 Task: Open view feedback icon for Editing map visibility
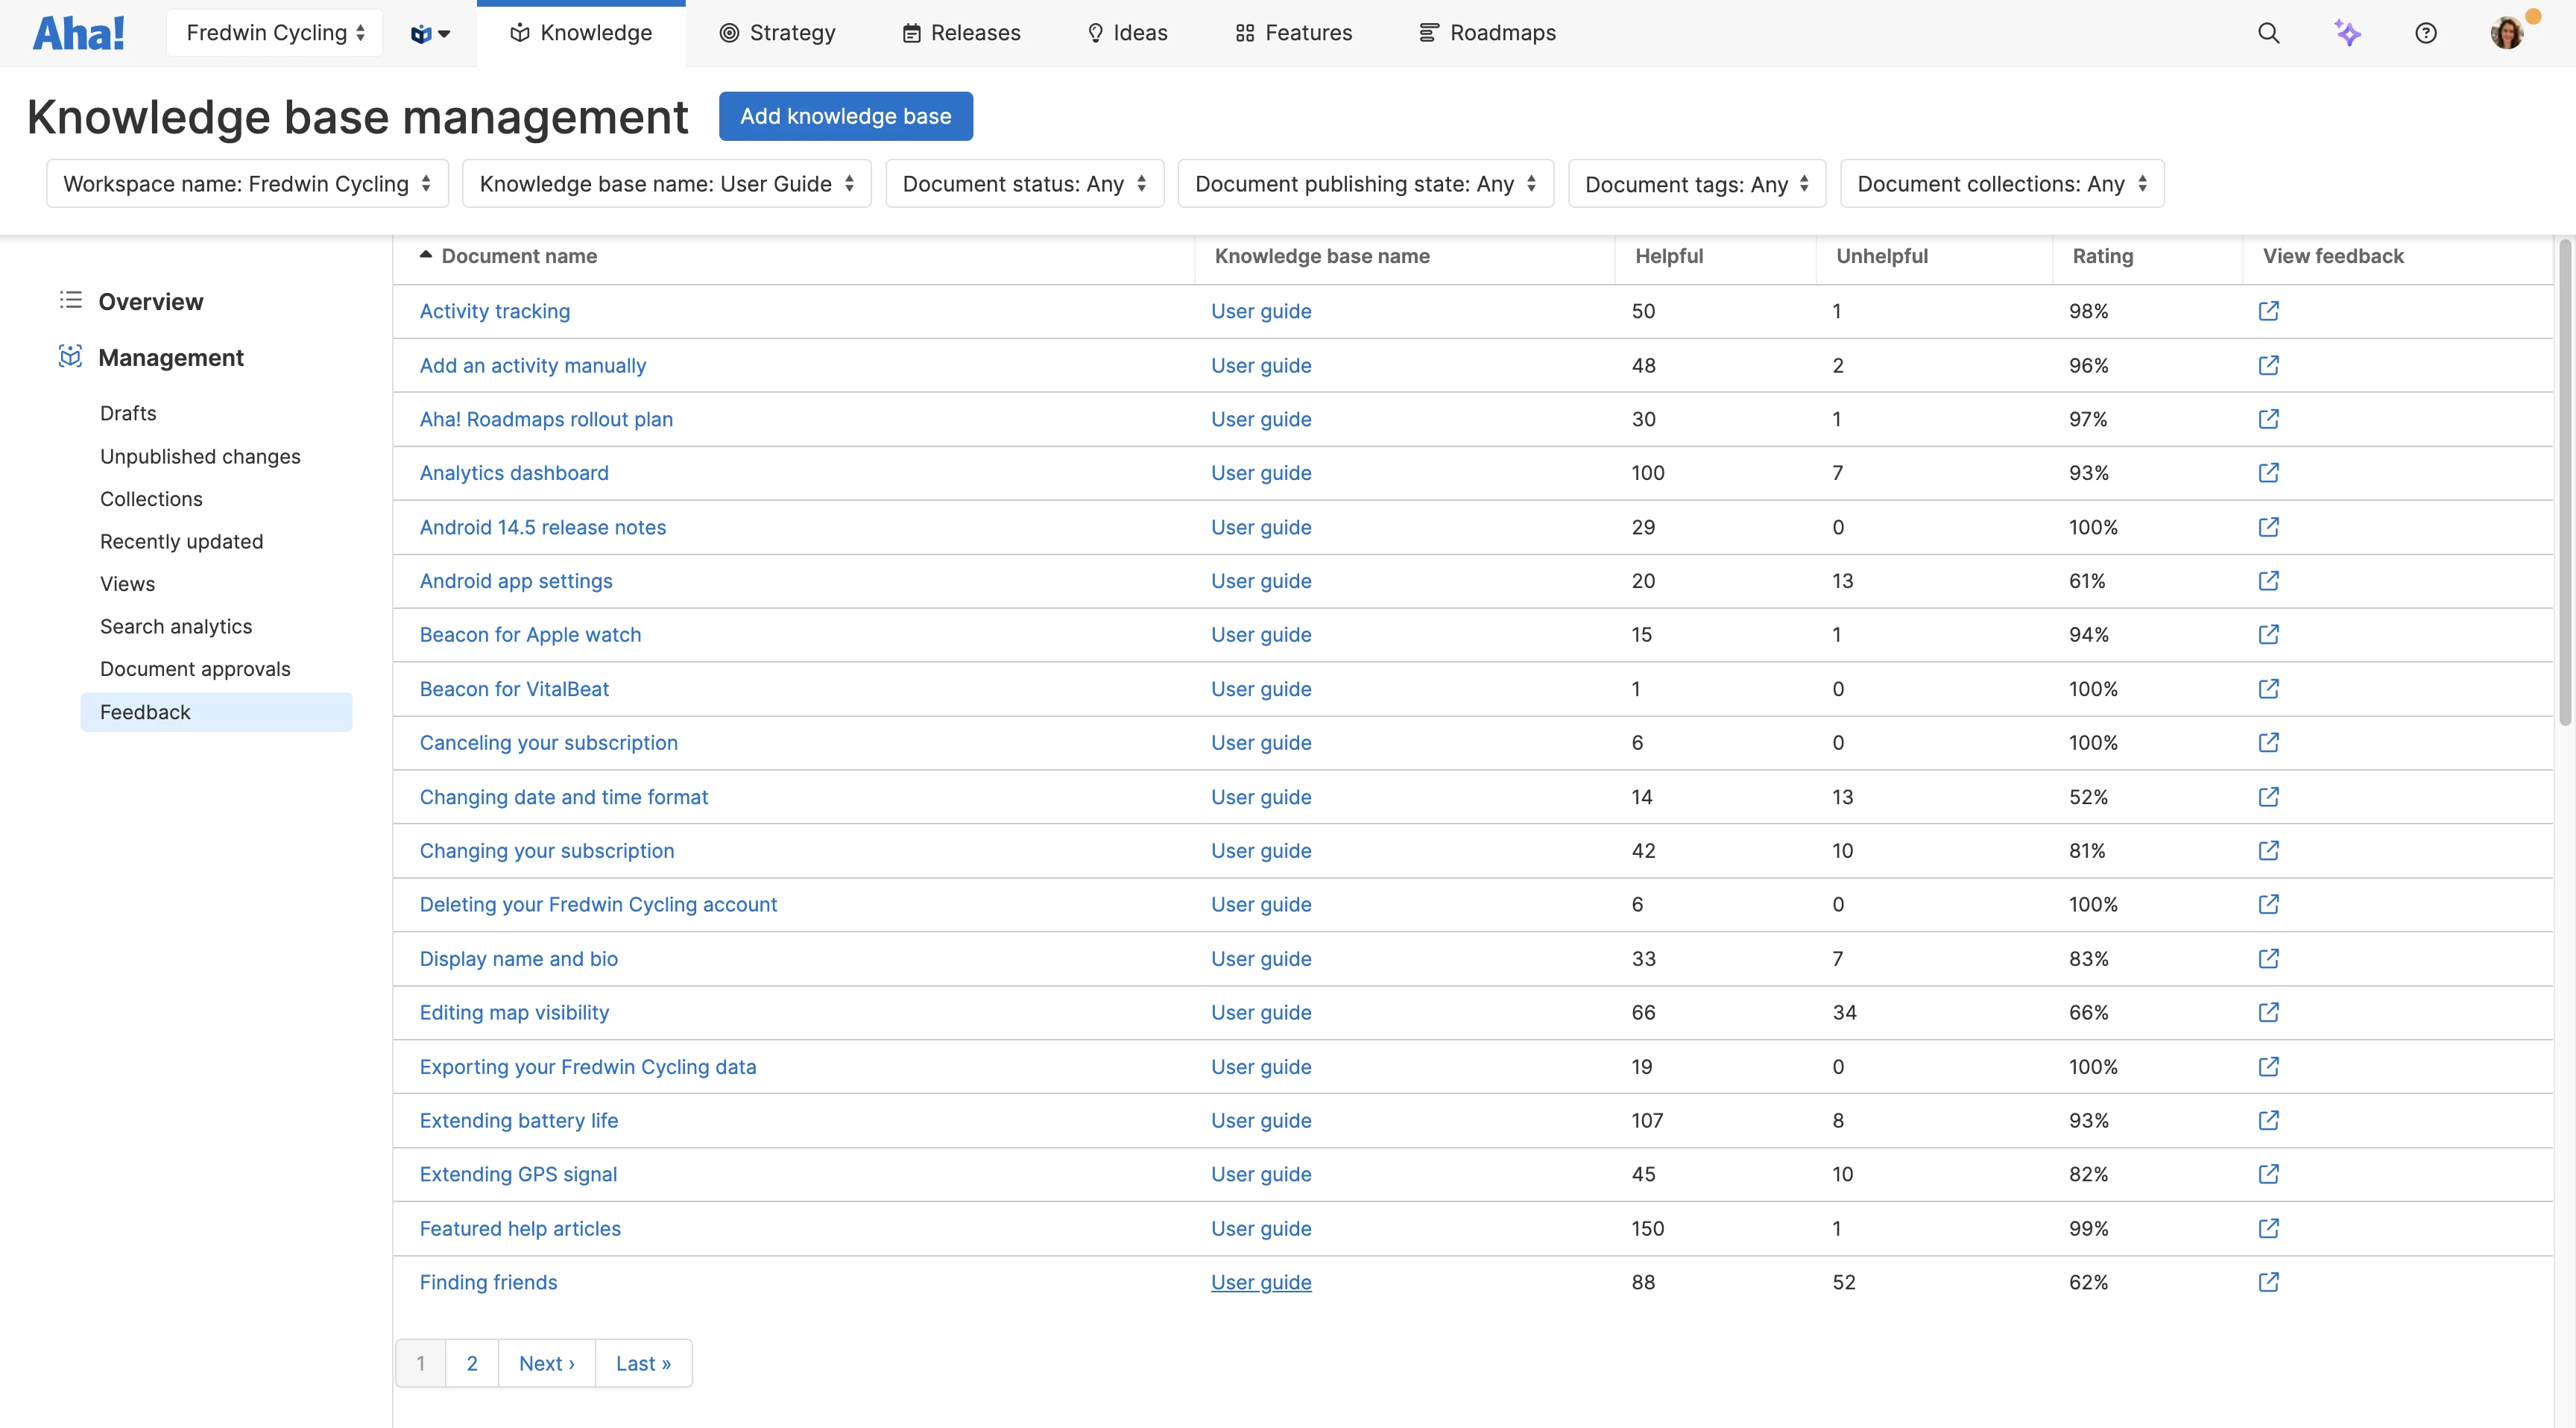click(2268, 1012)
